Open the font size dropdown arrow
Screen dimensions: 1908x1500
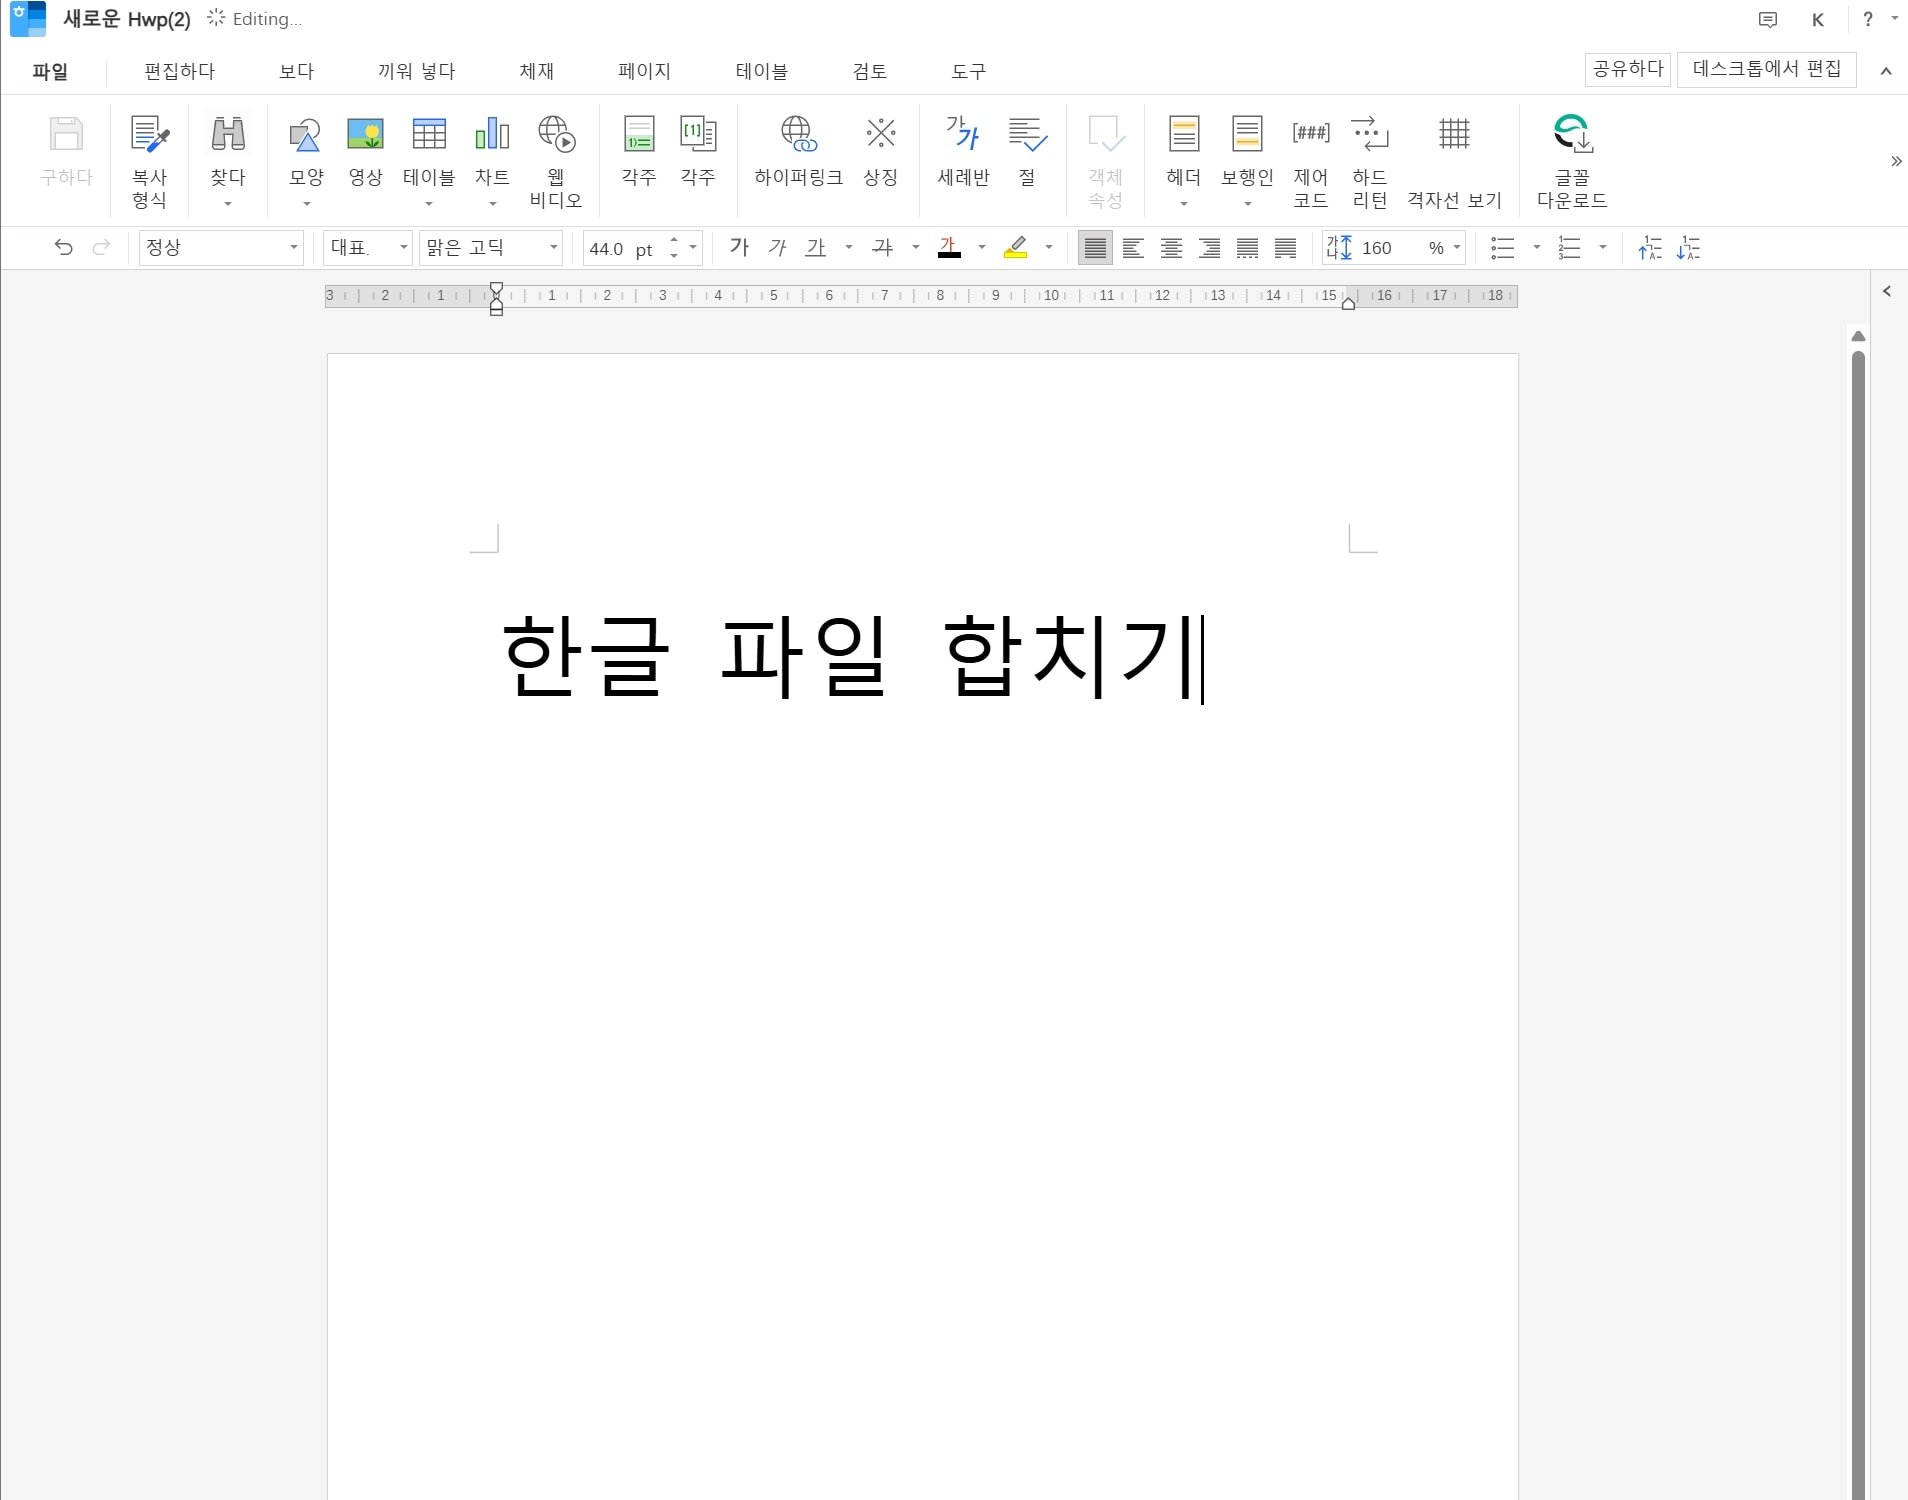tap(693, 247)
